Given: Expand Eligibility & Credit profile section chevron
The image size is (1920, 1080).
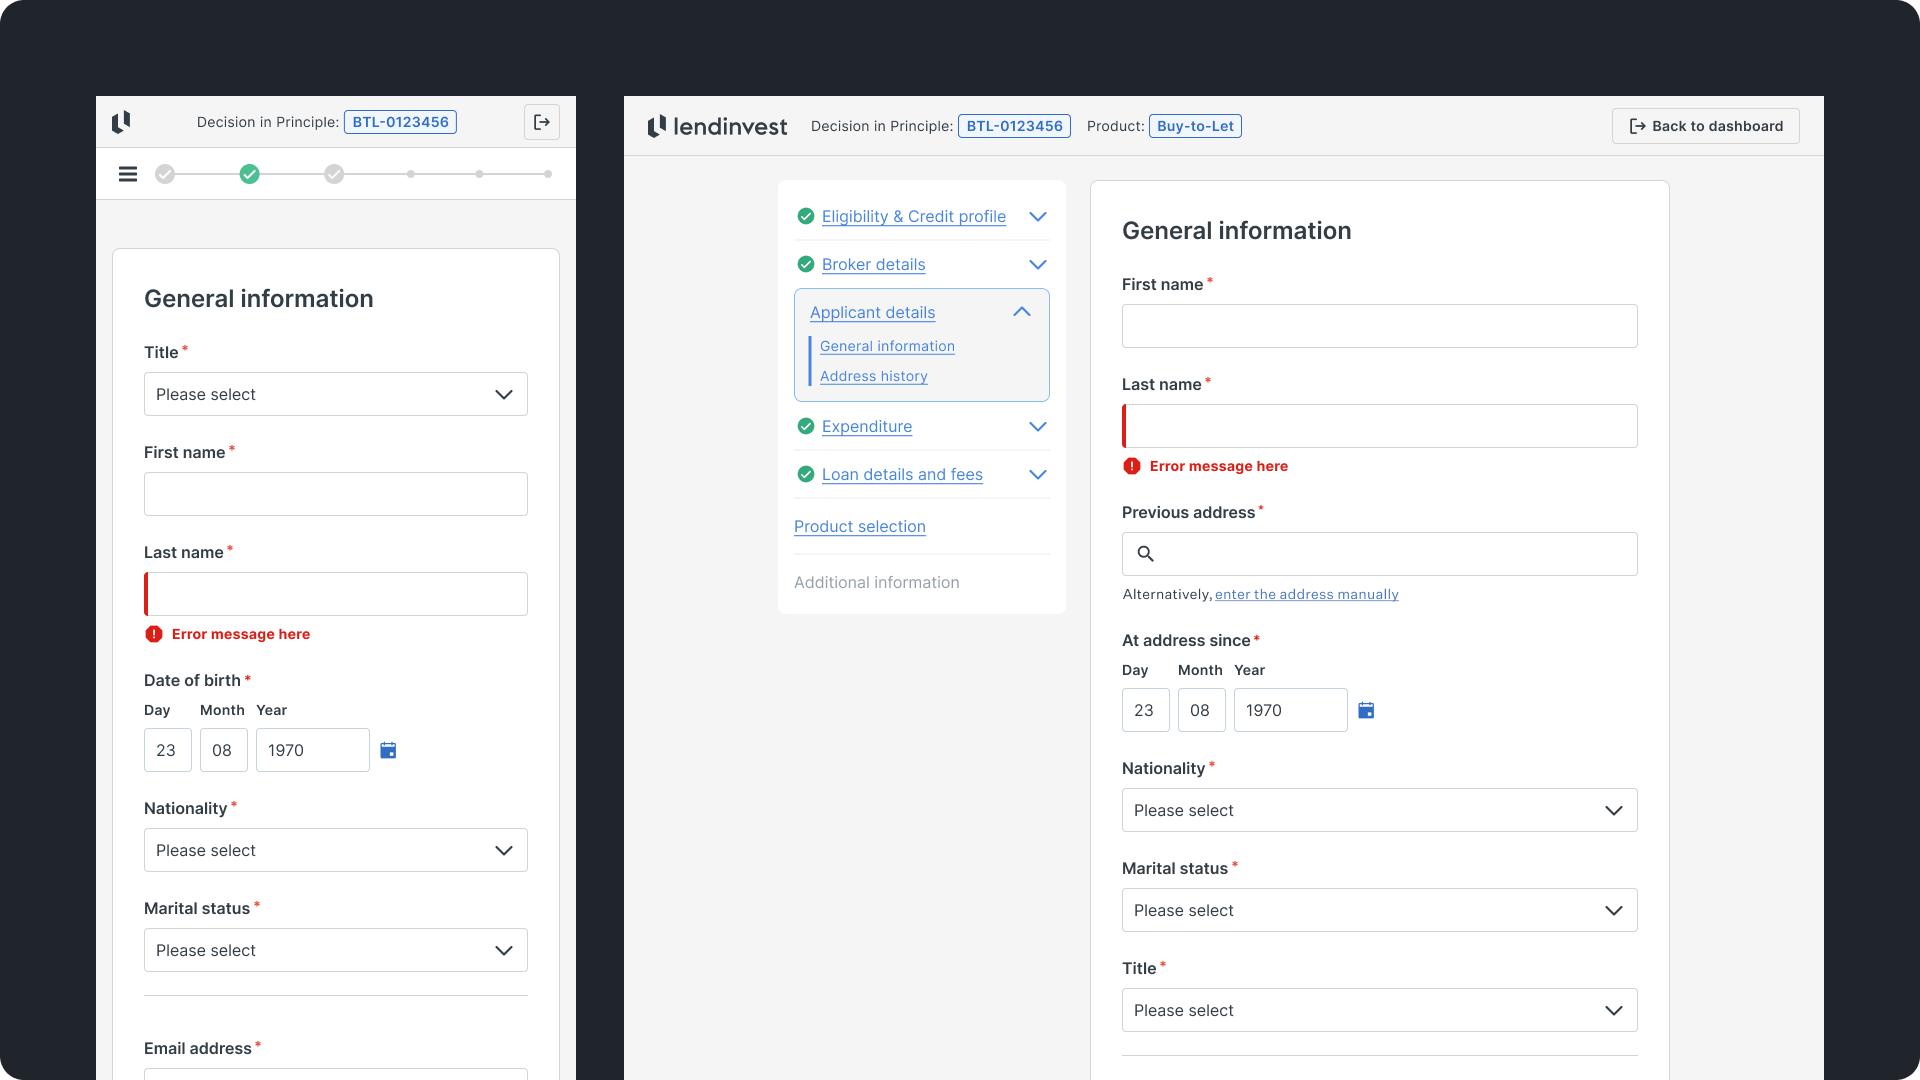Looking at the screenshot, I should tap(1038, 217).
